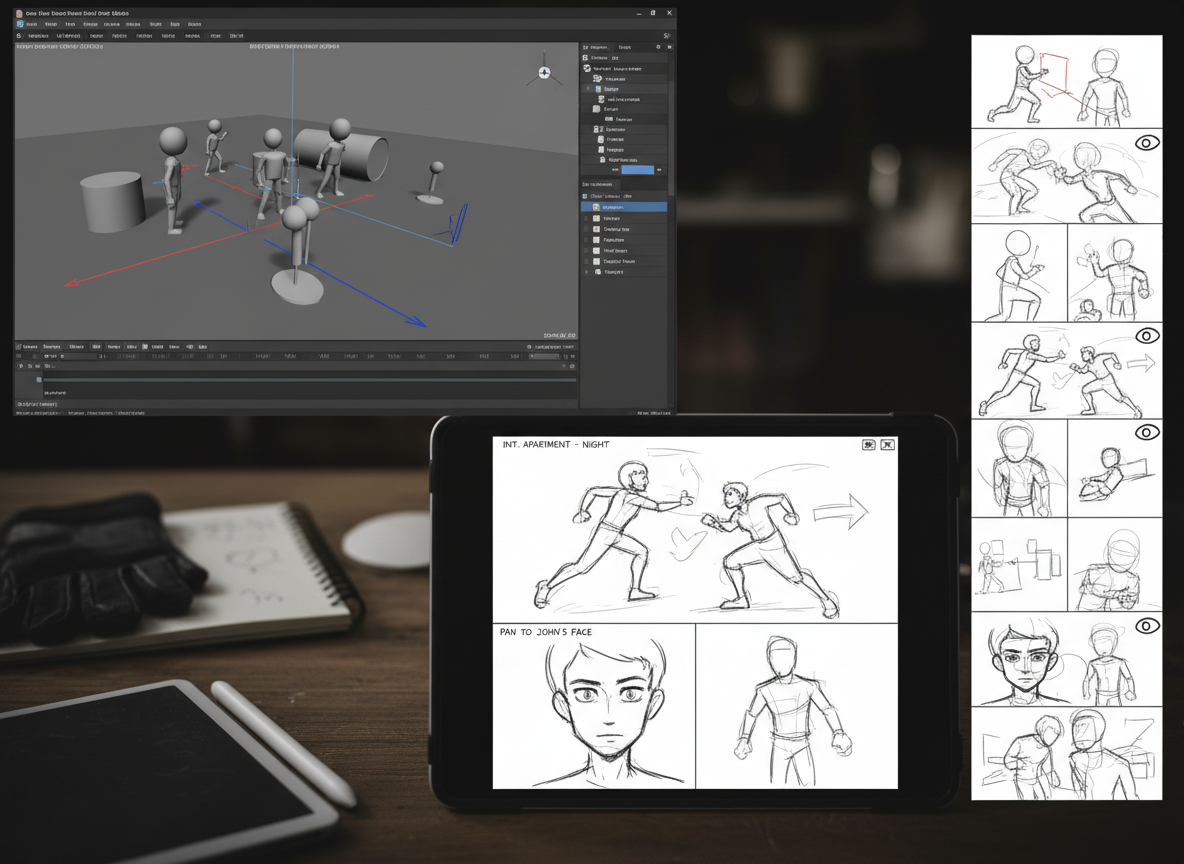Image resolution: width=1184 pixels, height=864 pixels.
Task: Click the long horizontal timeline track bar
Action: point(310,380)
